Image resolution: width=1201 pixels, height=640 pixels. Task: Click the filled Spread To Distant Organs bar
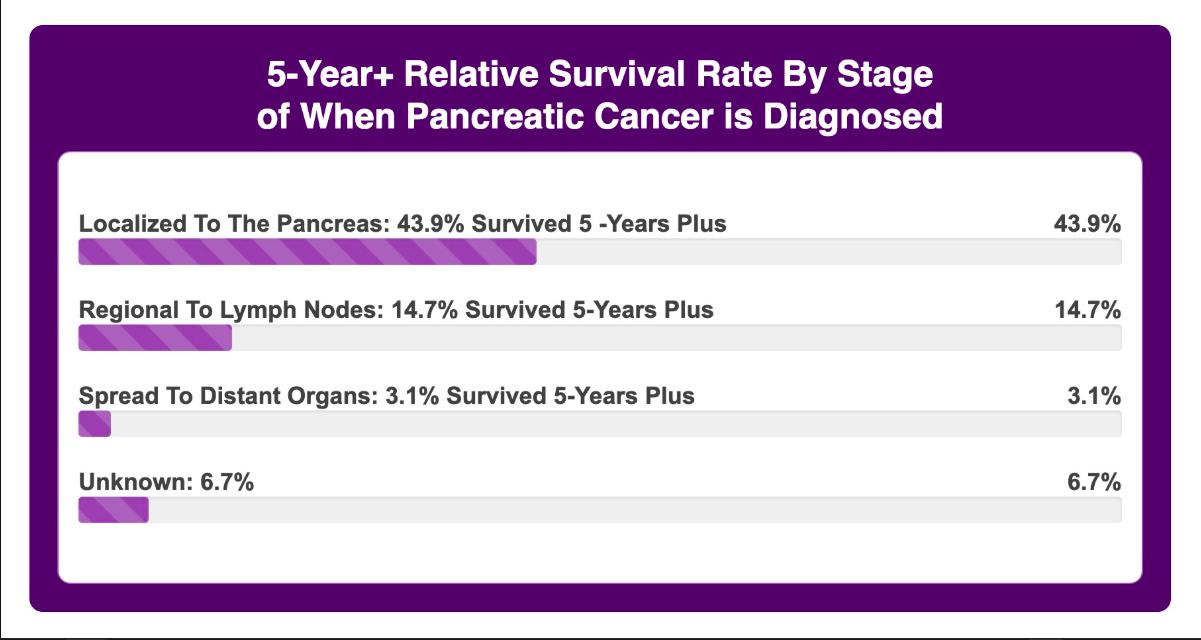coord(94,424)
